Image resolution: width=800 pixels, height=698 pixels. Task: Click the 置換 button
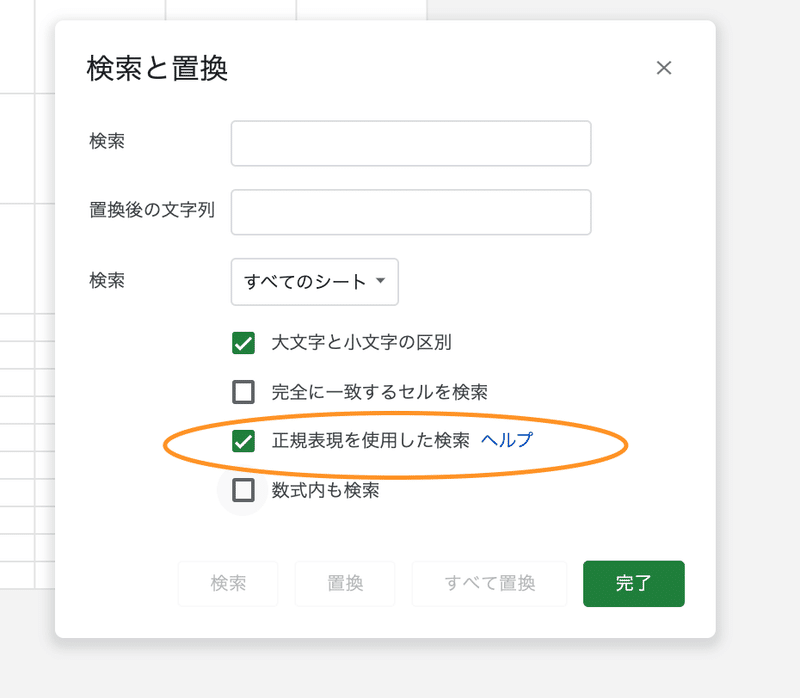(345, 583)
